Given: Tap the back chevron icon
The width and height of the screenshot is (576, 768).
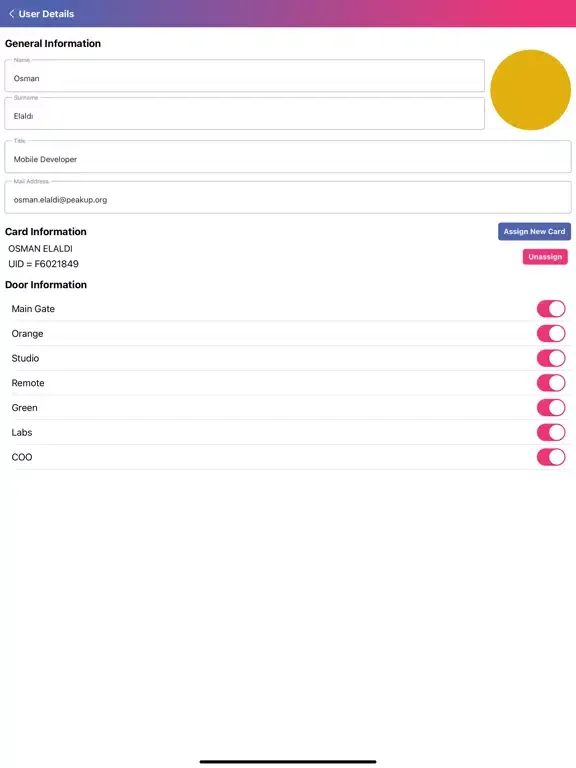Looking at the screenshot, I should click(x=11, y=14).
